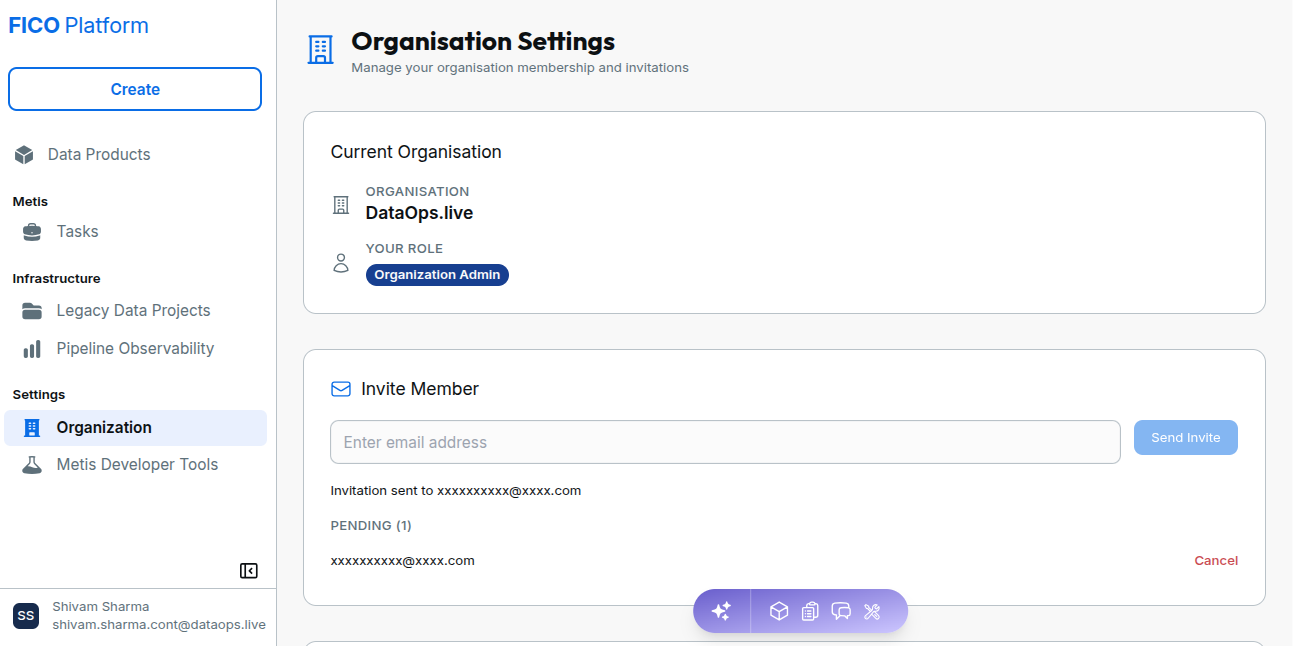Open the AI sparkle assistant icon
Viewport: 1293px width, 646px height.
coord(721,611)
